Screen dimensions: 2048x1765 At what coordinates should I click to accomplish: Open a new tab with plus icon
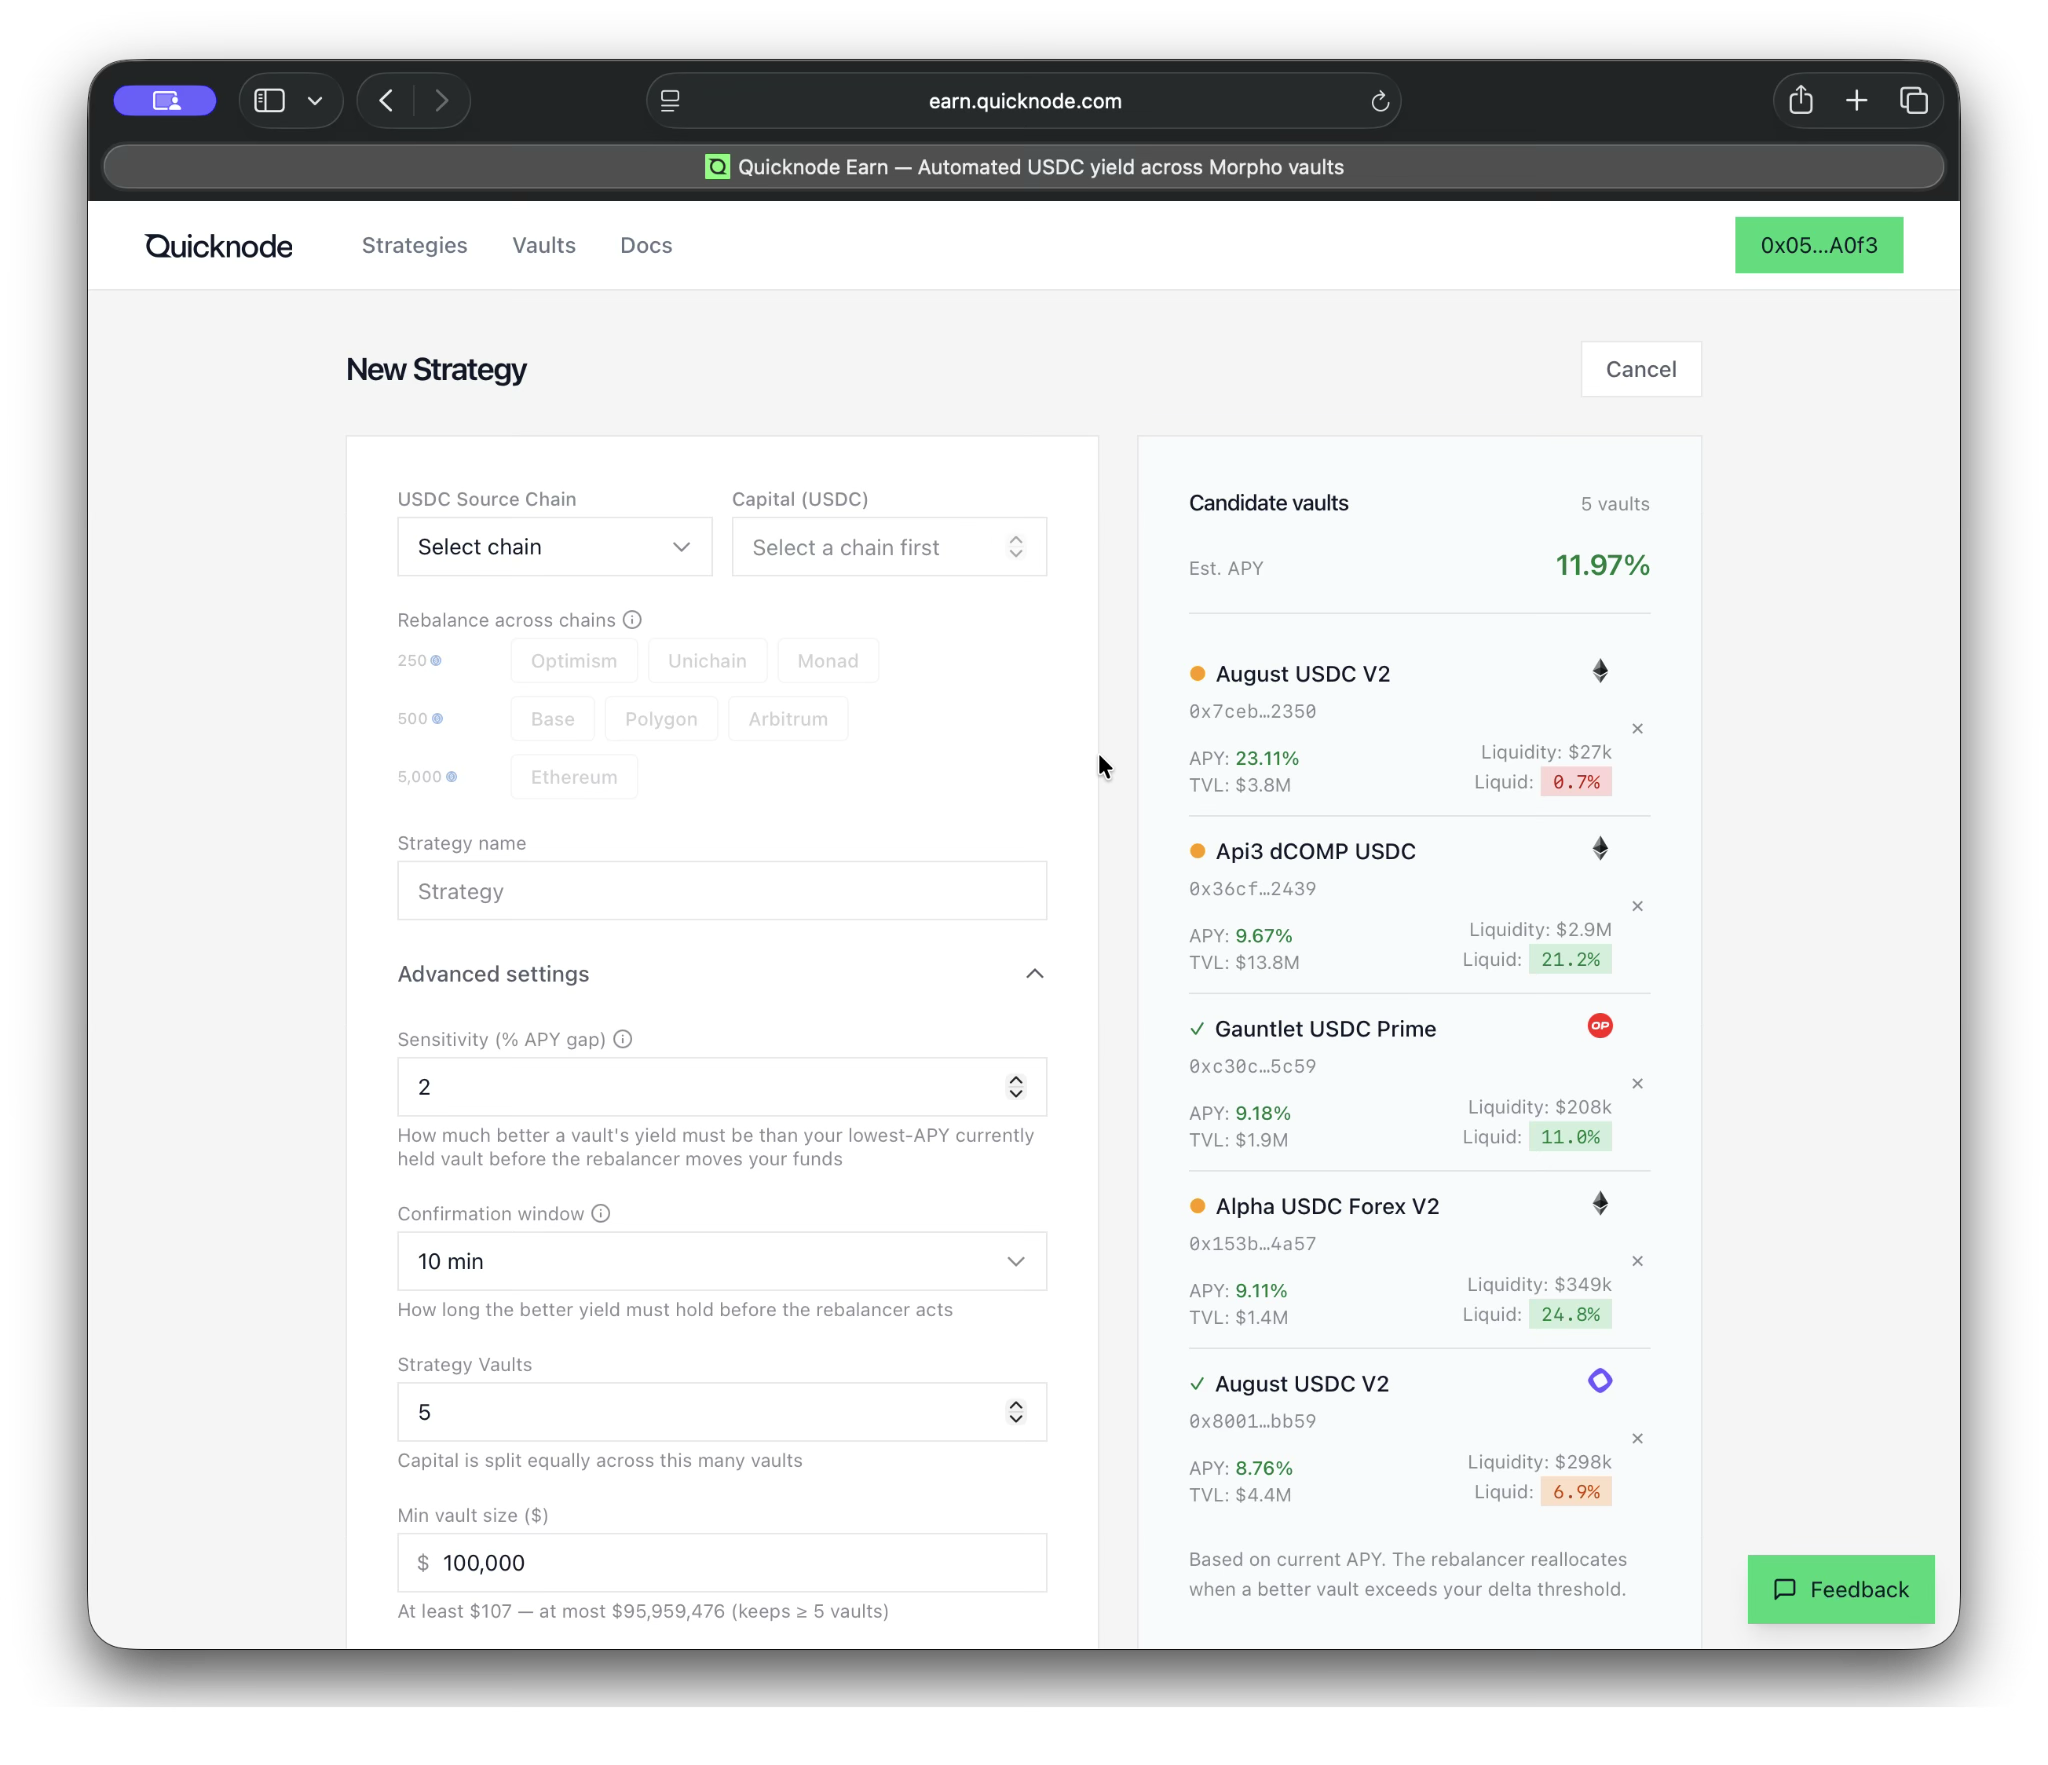pos(1856,100)
